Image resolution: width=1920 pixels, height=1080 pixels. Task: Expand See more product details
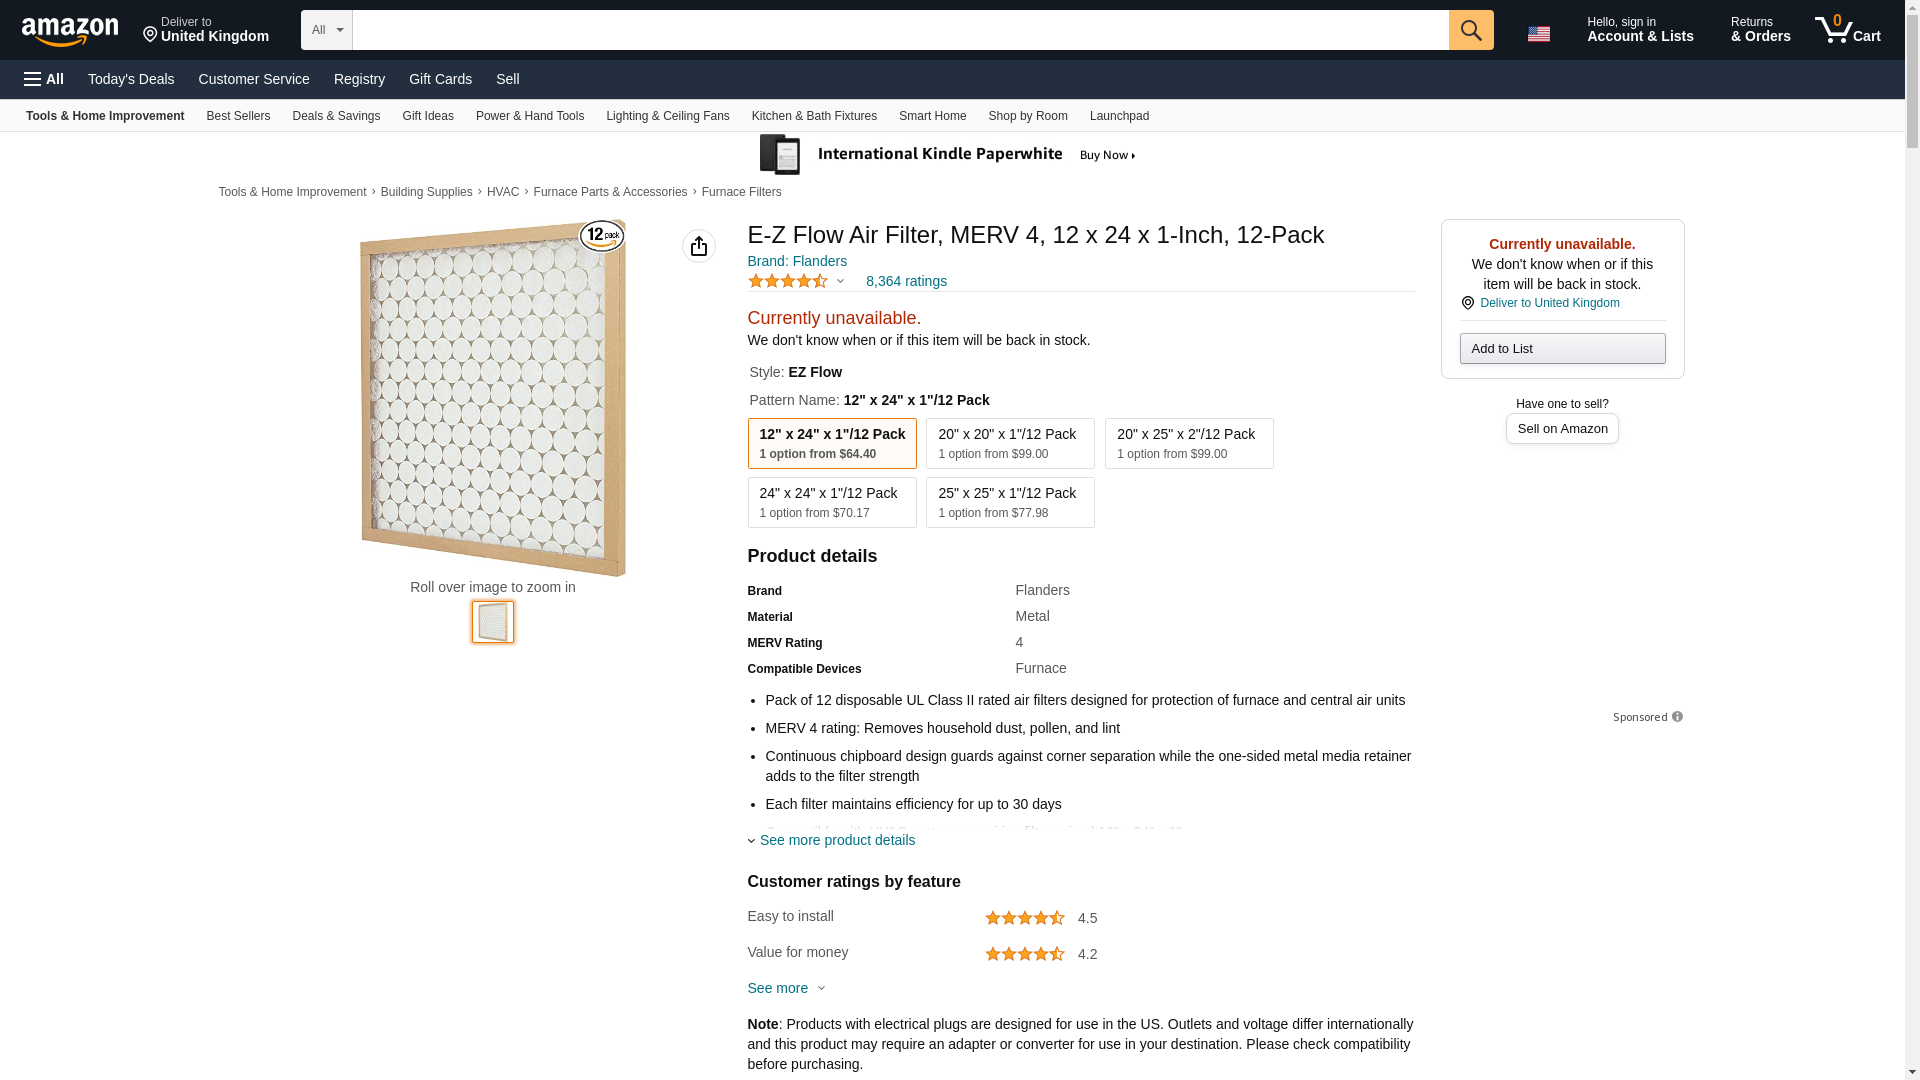click(836, 840)
